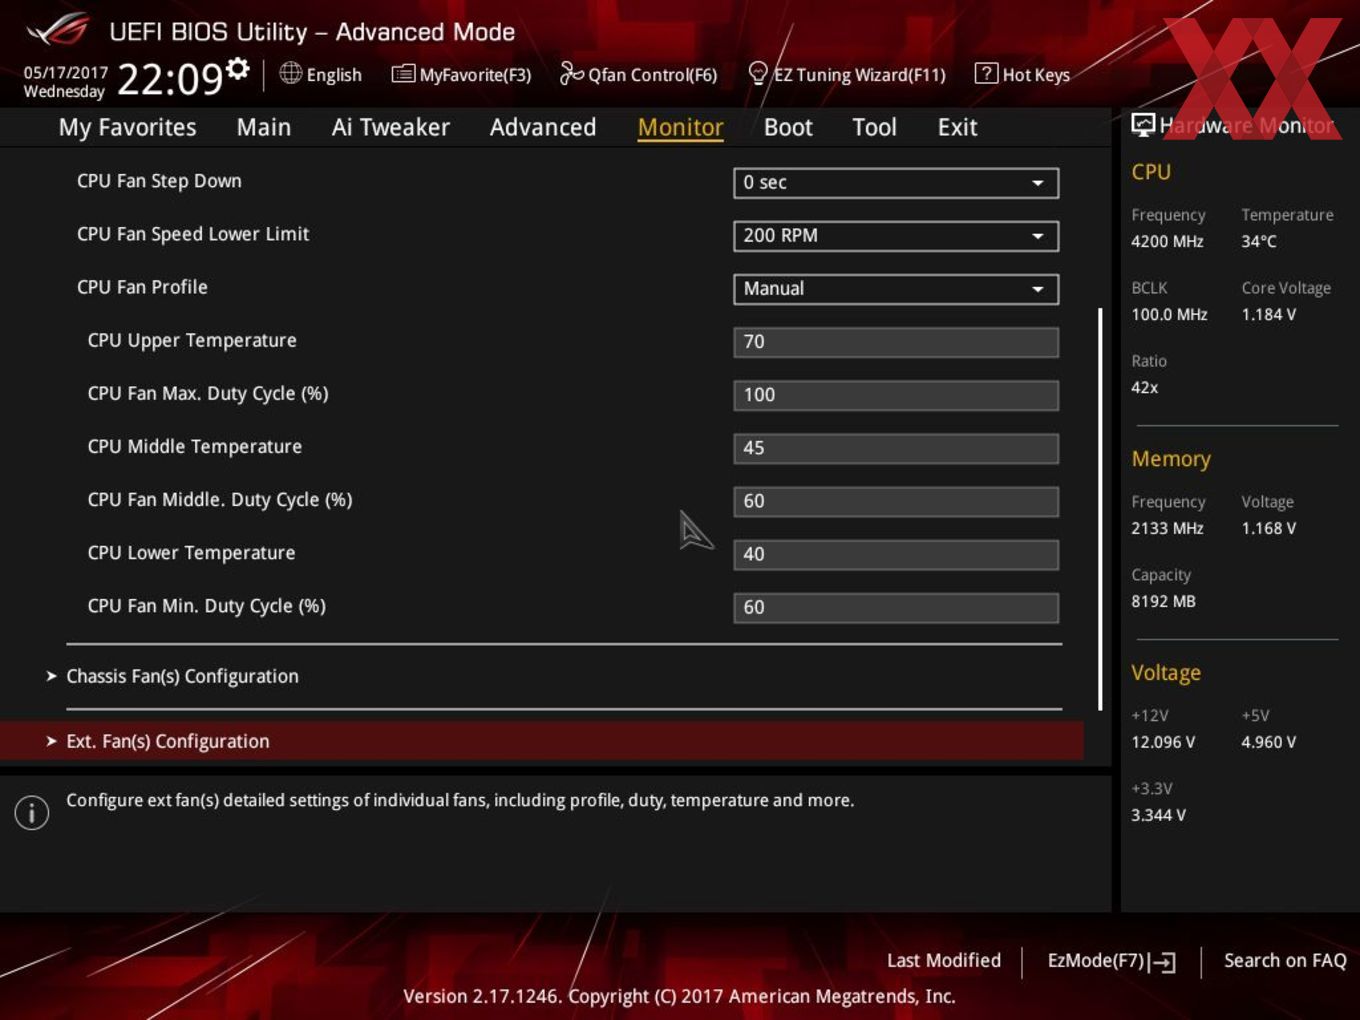This screenshot has height=1020, width=1360.
Task: Go to the Boot tab
Action: tap(788, 127)
